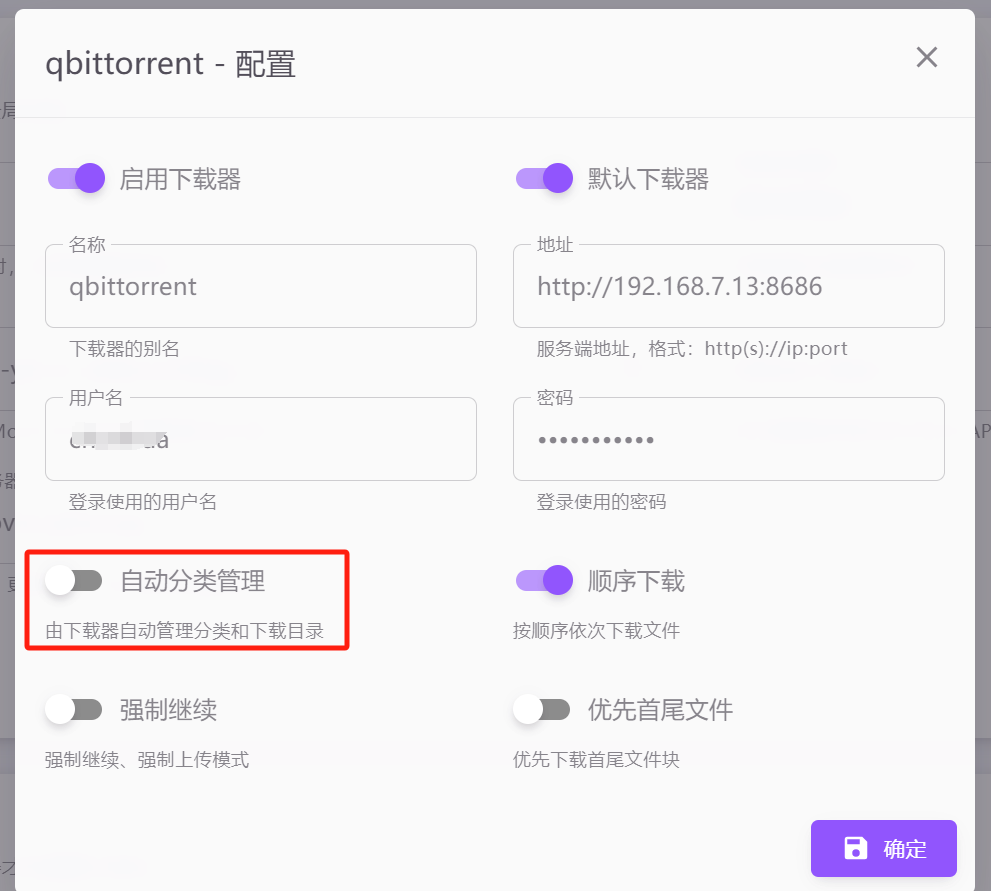Select the 用户名 input field
The image size is (991, 891).
260,440
